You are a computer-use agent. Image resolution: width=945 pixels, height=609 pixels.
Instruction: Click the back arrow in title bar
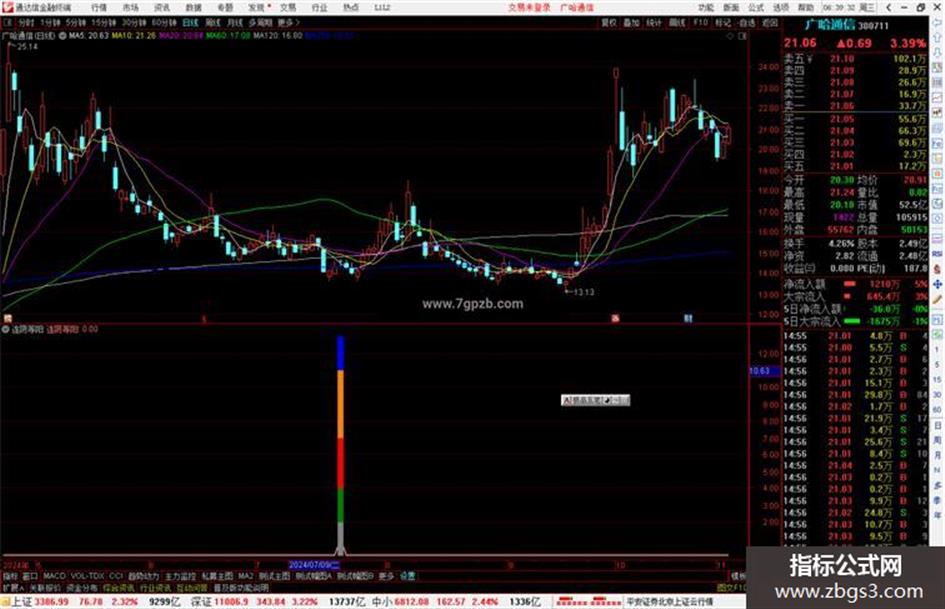click(x=889, y=7)
